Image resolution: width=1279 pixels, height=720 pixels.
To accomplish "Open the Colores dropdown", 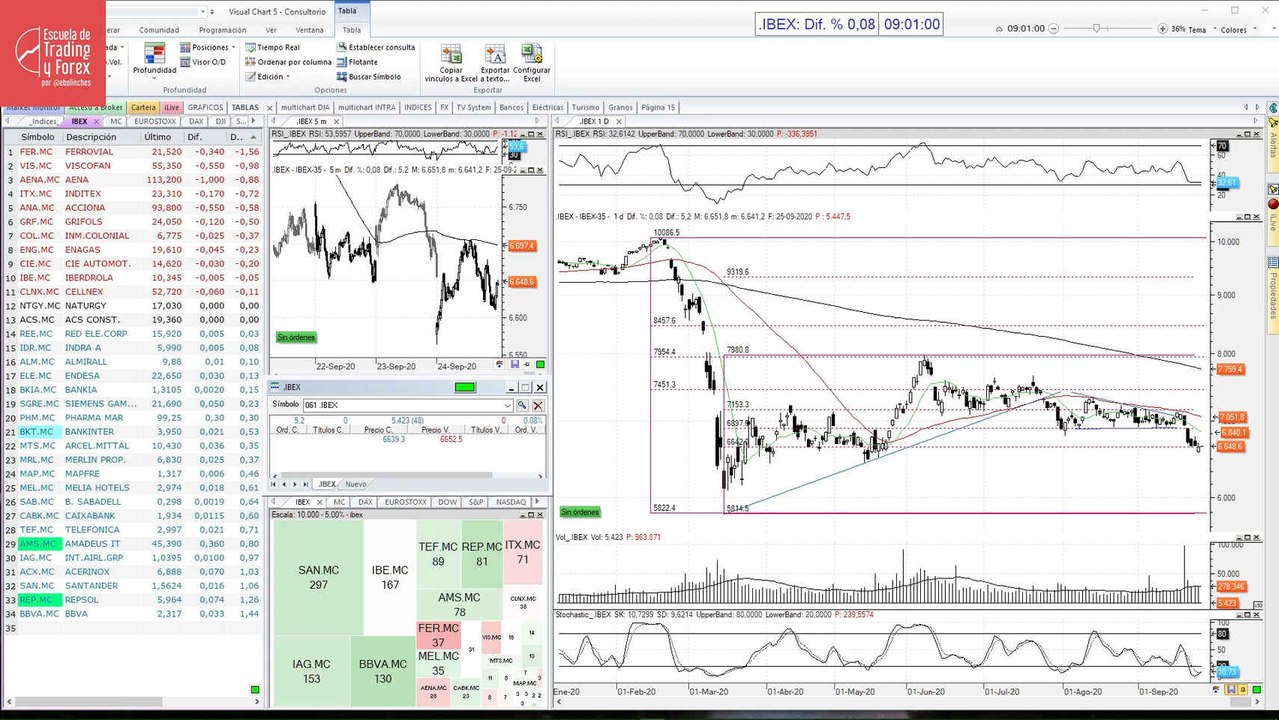I will tap(1238, 29).
